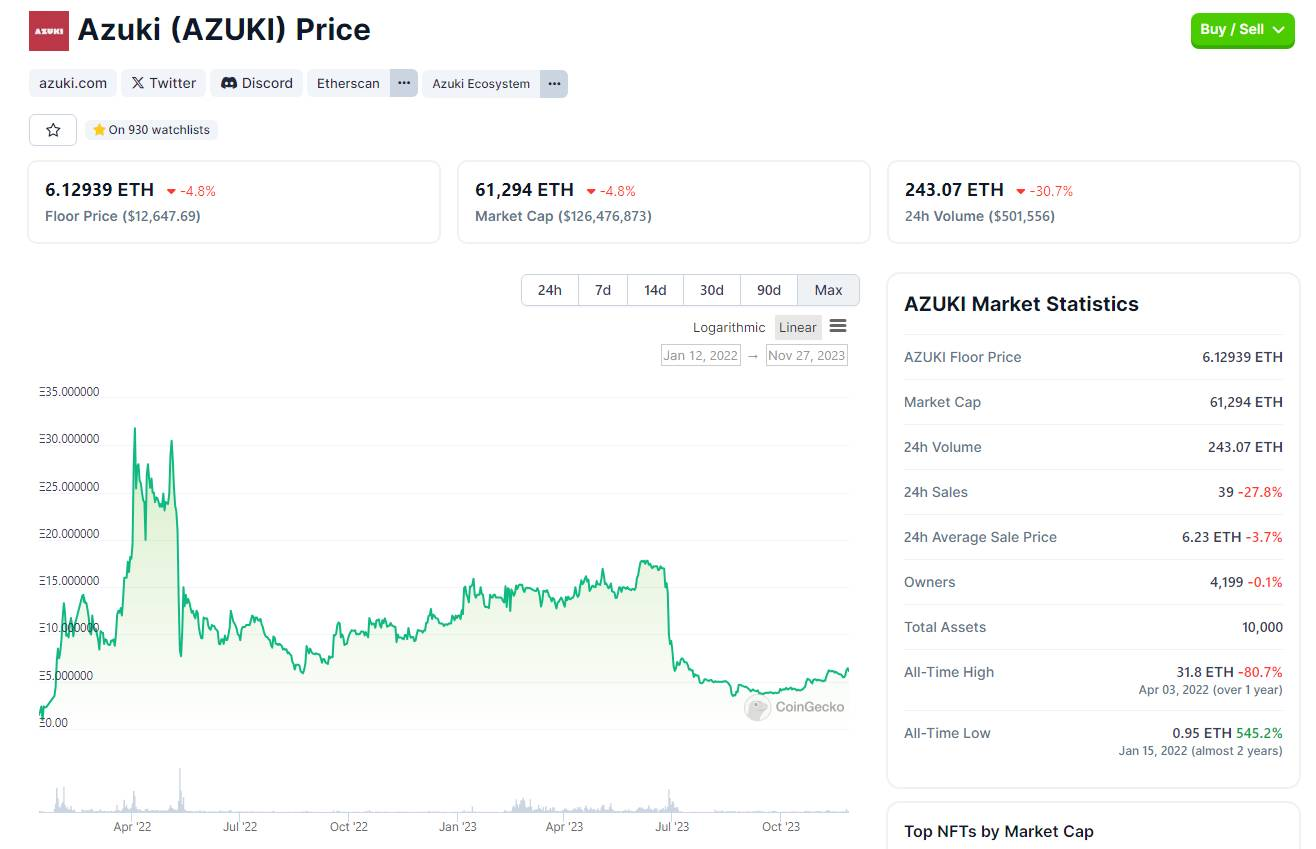Click the red Azuki logo icon
1316x849 pixels.
[49, 31]
